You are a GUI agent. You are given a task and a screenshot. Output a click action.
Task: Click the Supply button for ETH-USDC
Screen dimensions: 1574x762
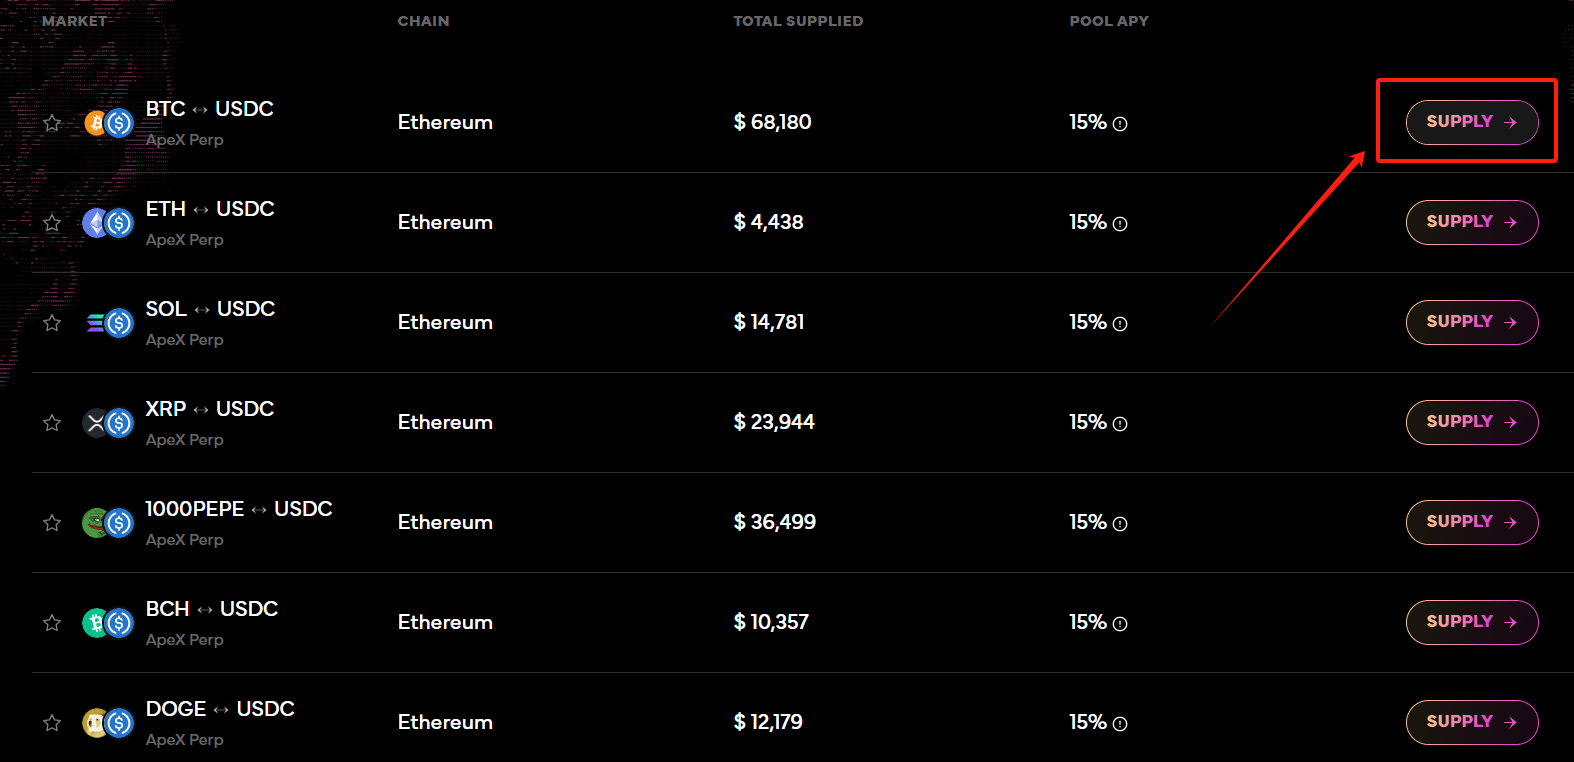[1472, 222]
